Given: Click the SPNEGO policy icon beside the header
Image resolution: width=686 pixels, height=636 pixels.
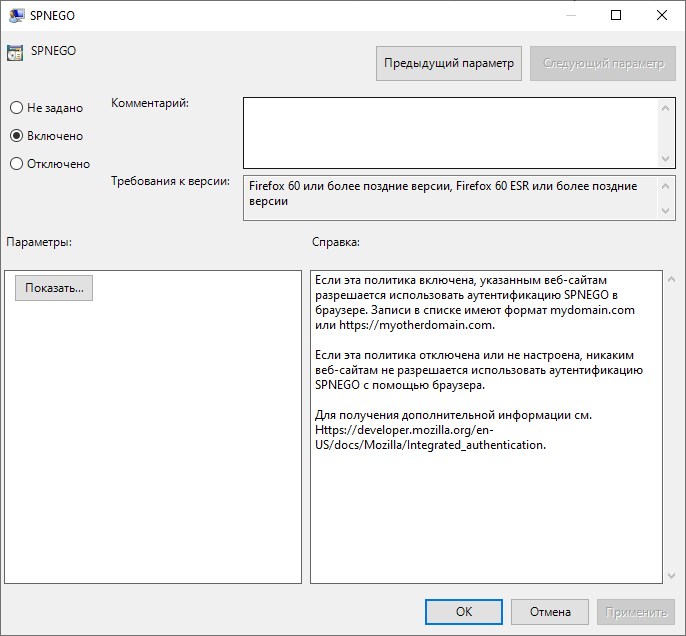Looking at the screenshot, I should coord(16,53).
